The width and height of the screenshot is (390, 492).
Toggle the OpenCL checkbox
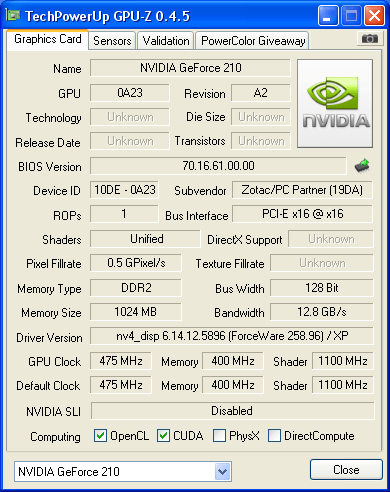[100, 436]
